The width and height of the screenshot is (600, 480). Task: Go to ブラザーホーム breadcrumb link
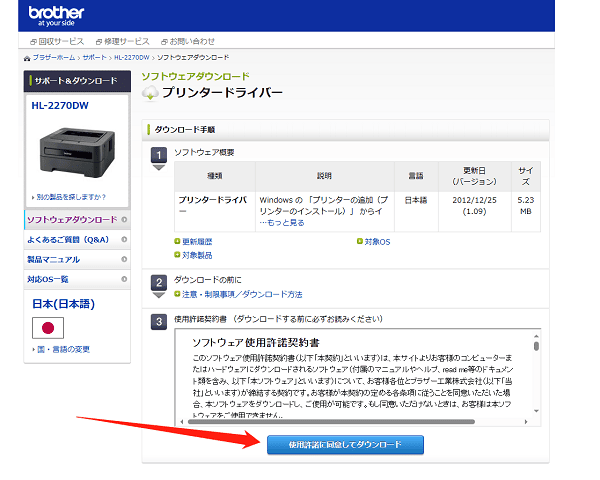(54, 57)
